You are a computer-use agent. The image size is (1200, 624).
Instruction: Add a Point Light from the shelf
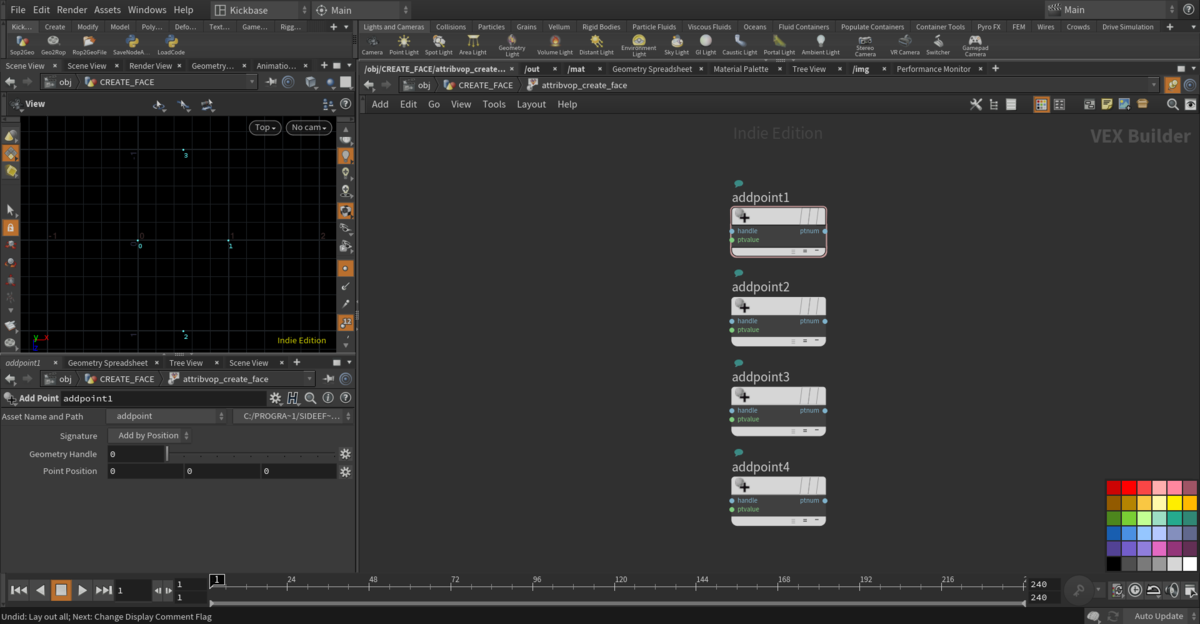tap(404, 45)
